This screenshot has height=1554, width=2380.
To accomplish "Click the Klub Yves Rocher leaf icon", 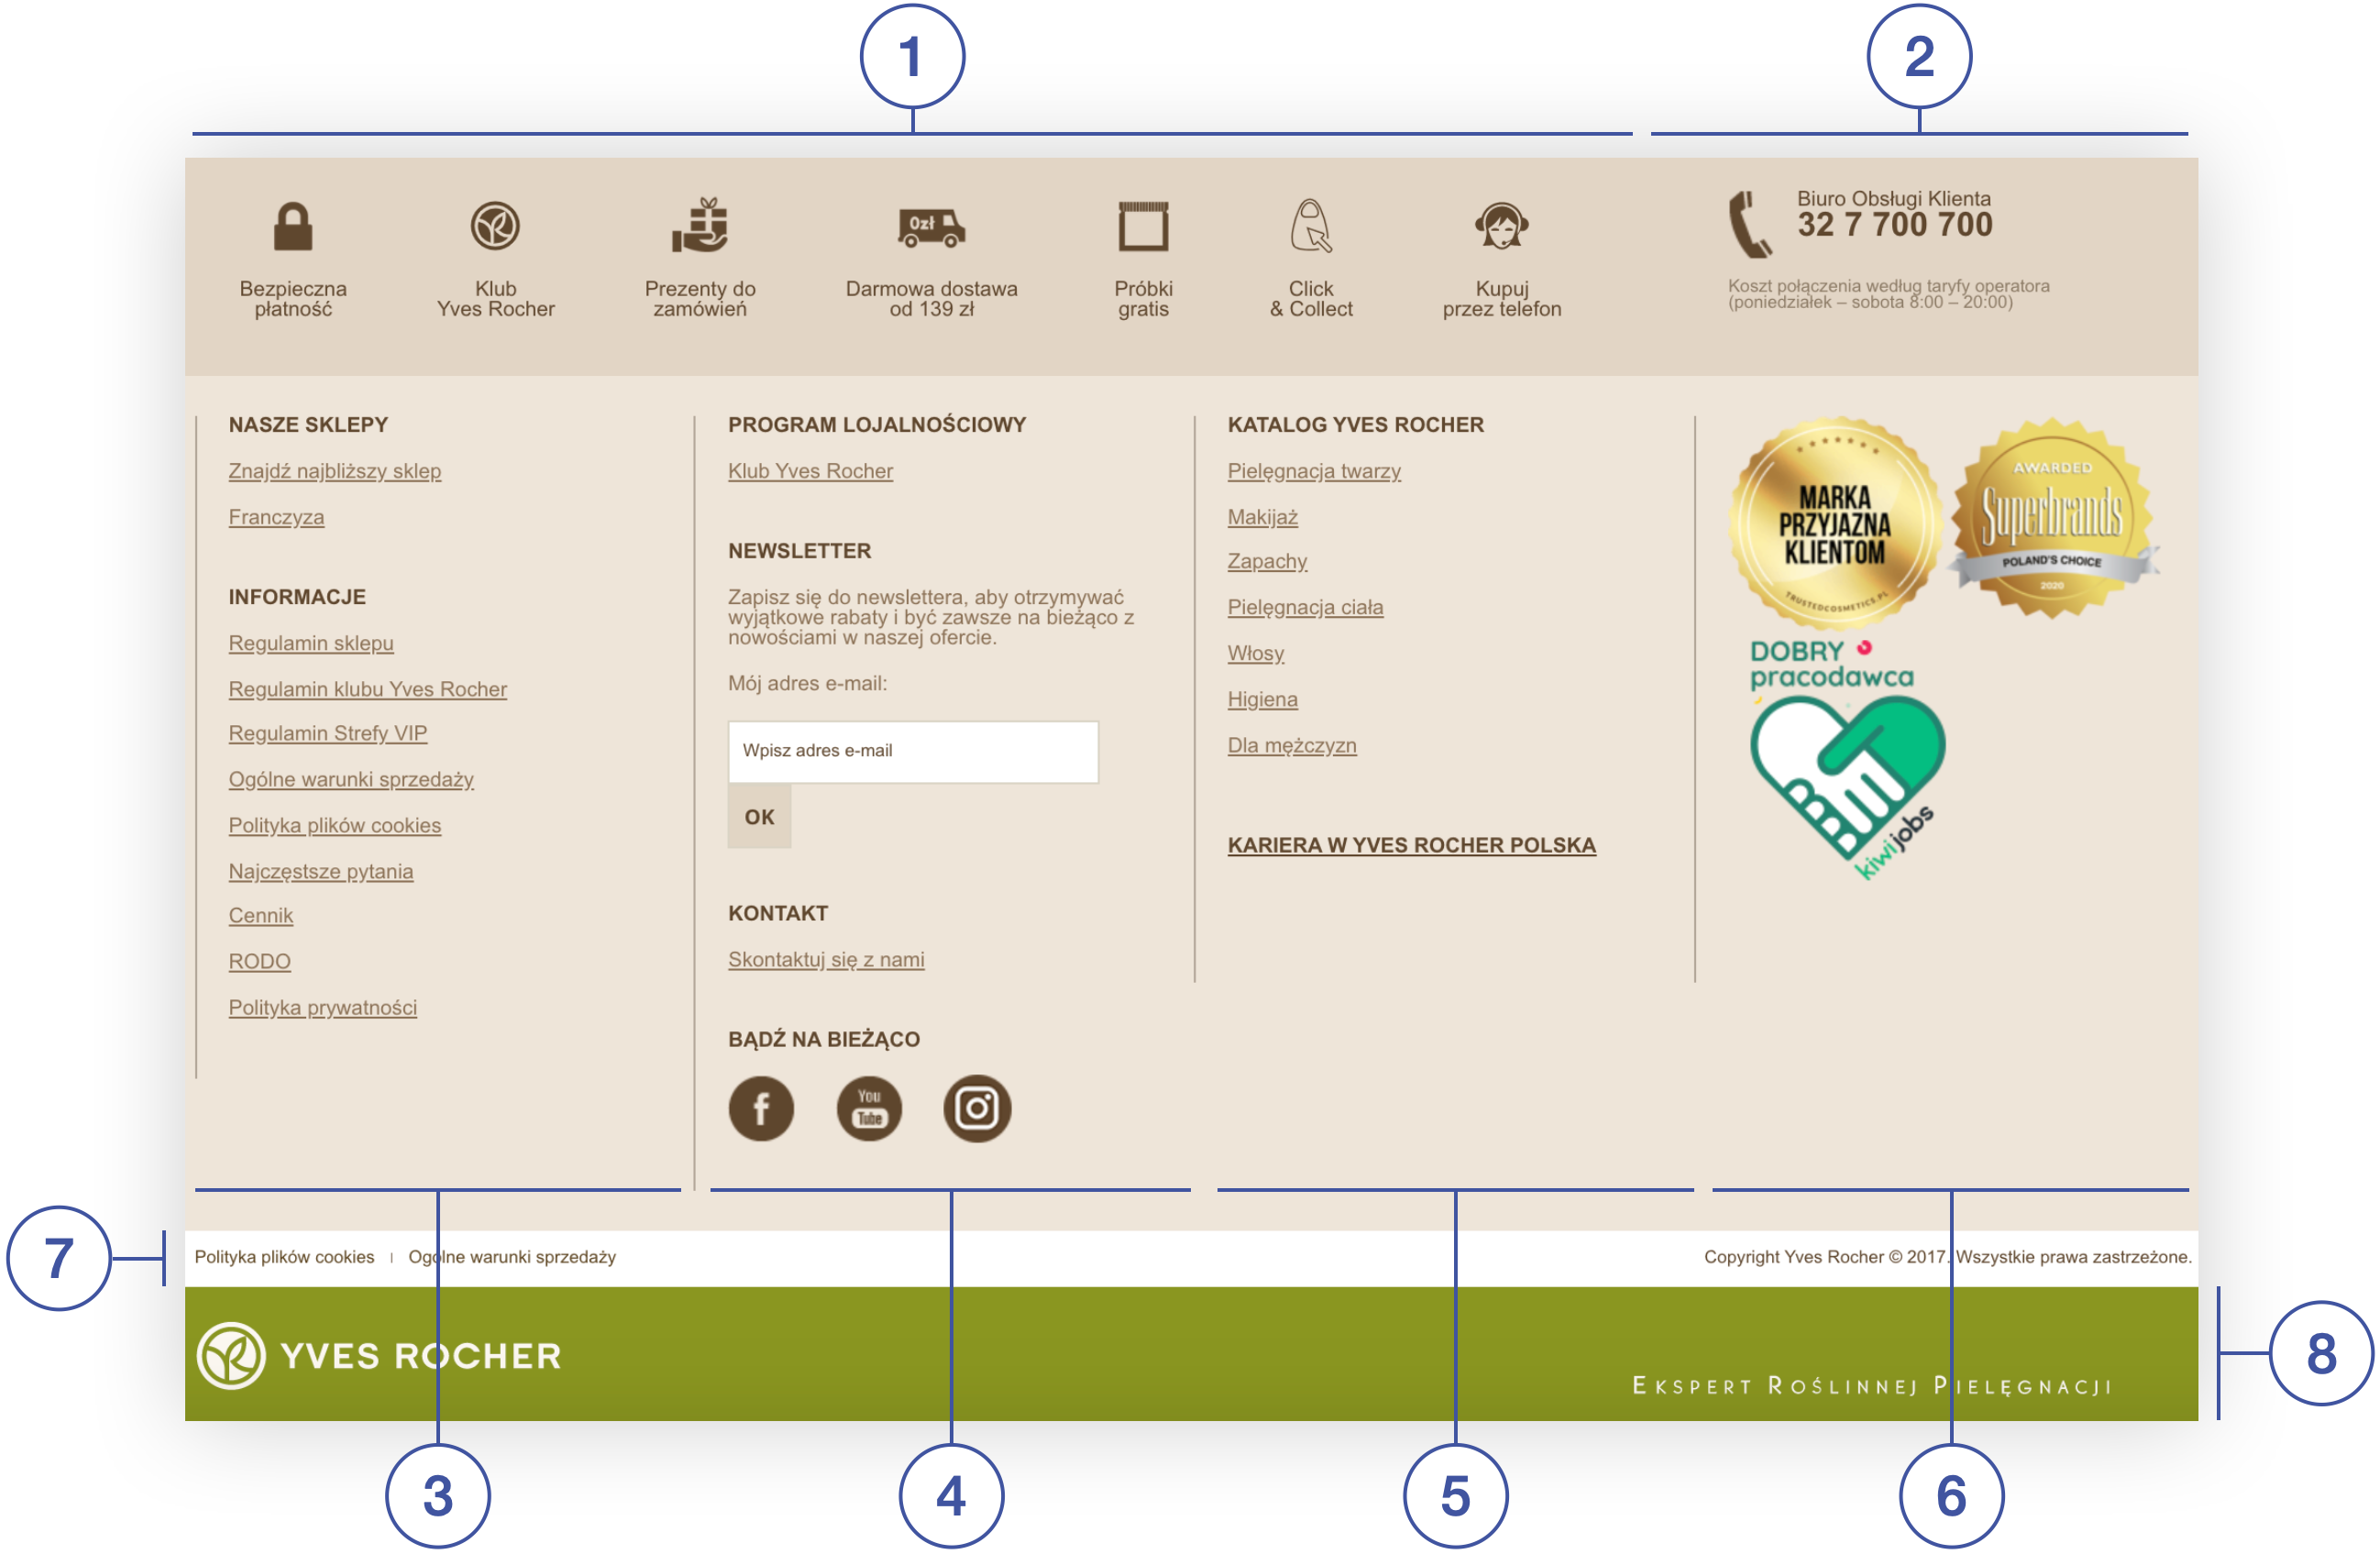I will 495,226.
